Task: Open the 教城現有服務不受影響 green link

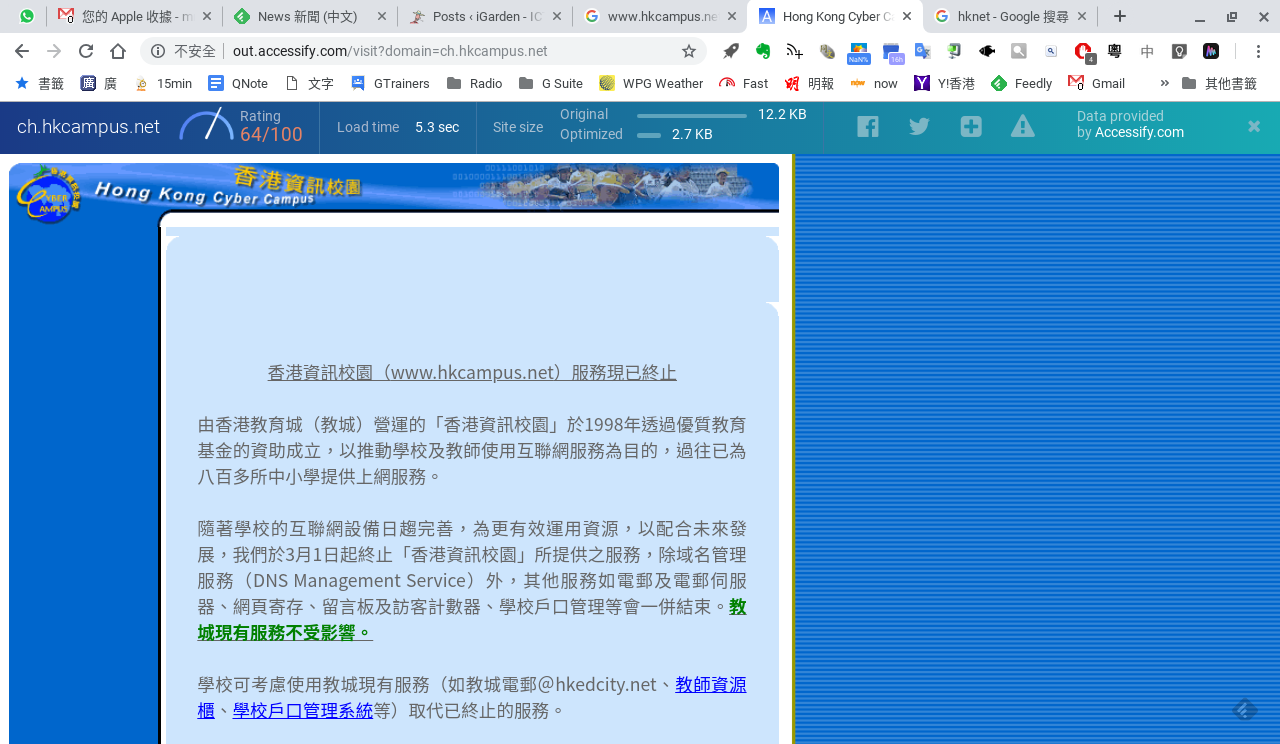Action: tap(472, 619)
